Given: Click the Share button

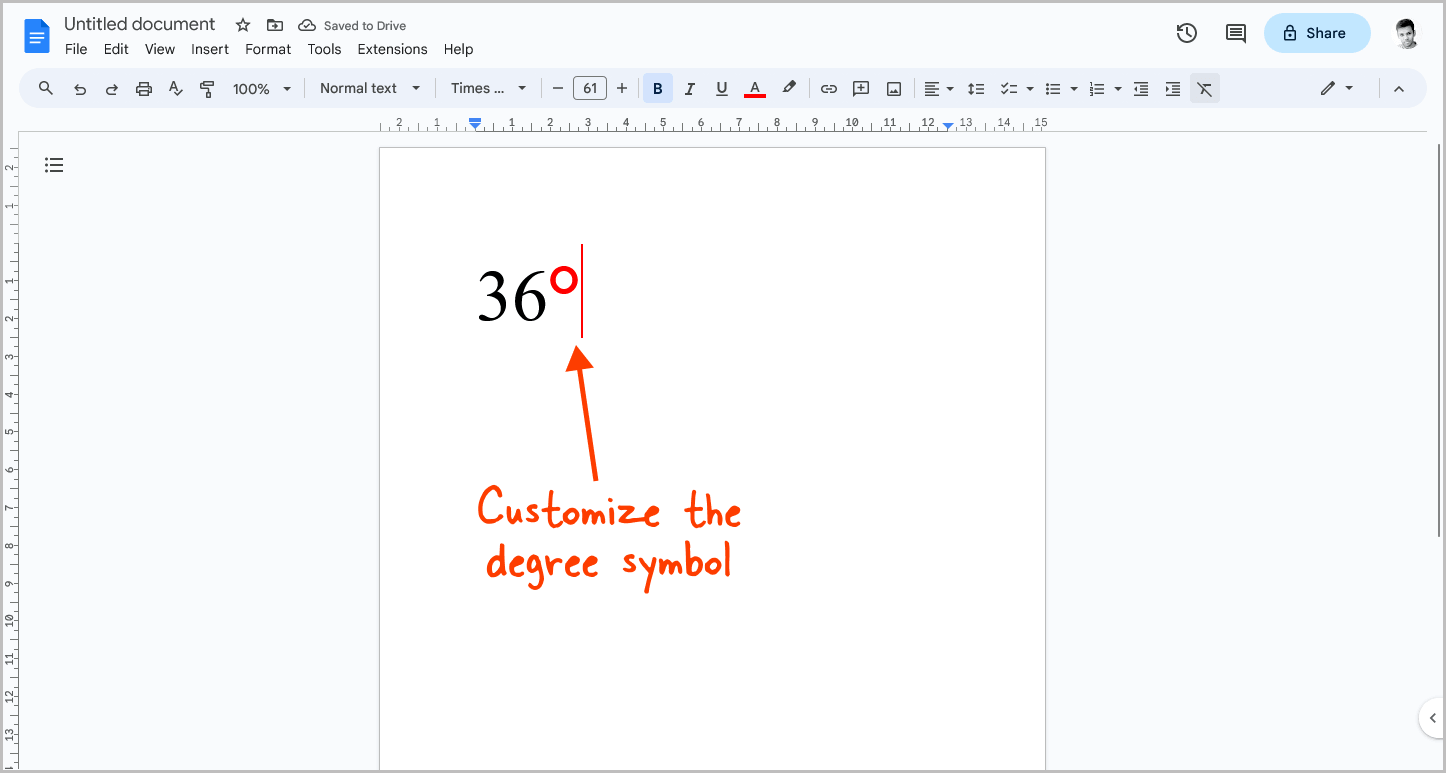Looking at the screenshot, I should point(1316,33).
